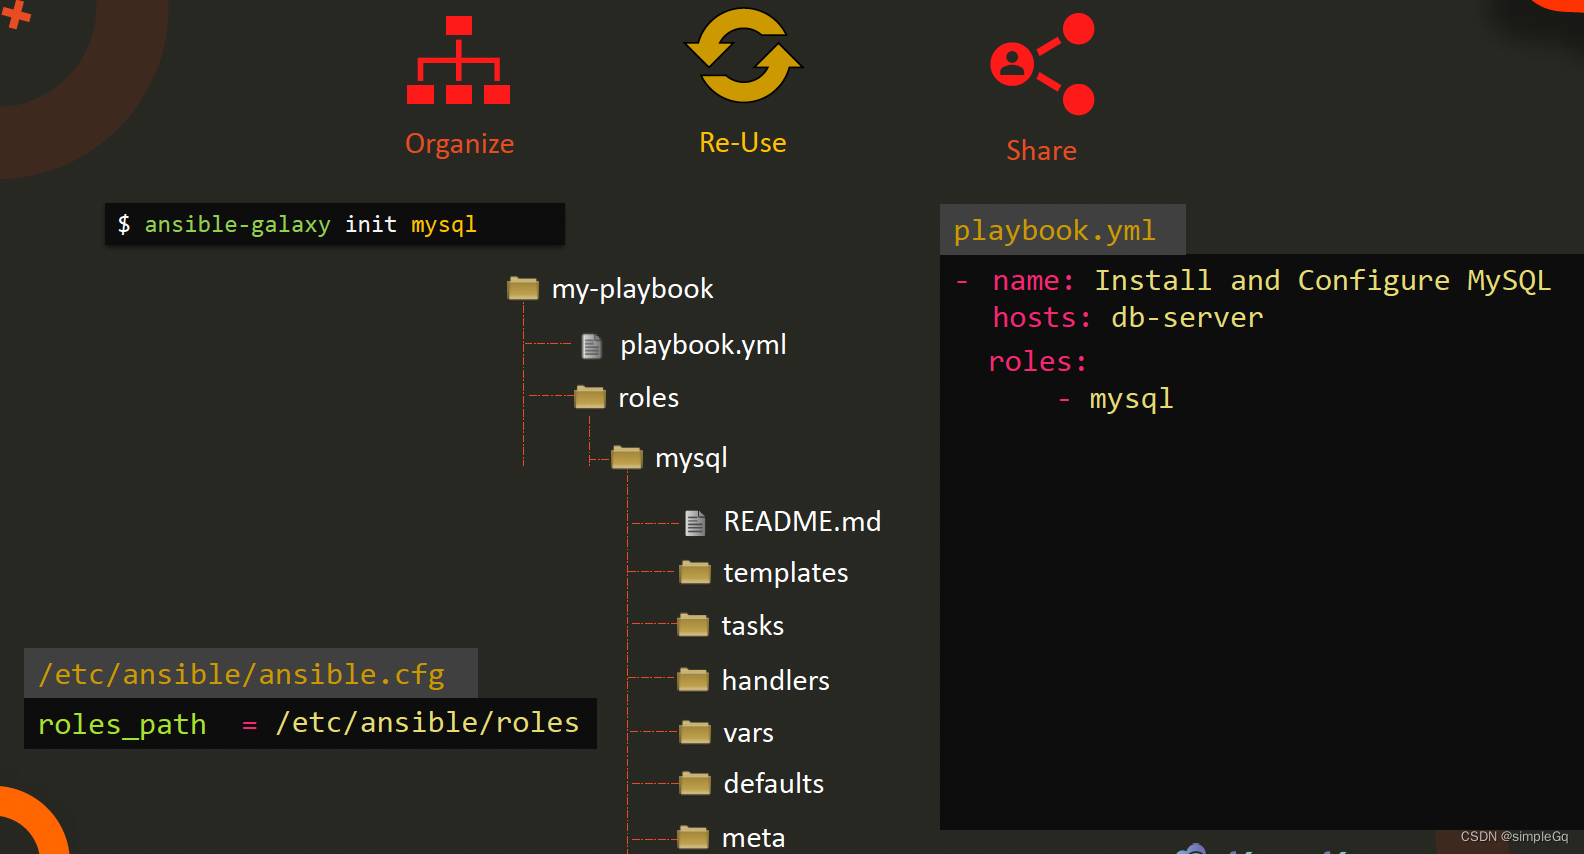Click the README.md file name
The image size is (1584, 854).
click(x=802, y=522)
